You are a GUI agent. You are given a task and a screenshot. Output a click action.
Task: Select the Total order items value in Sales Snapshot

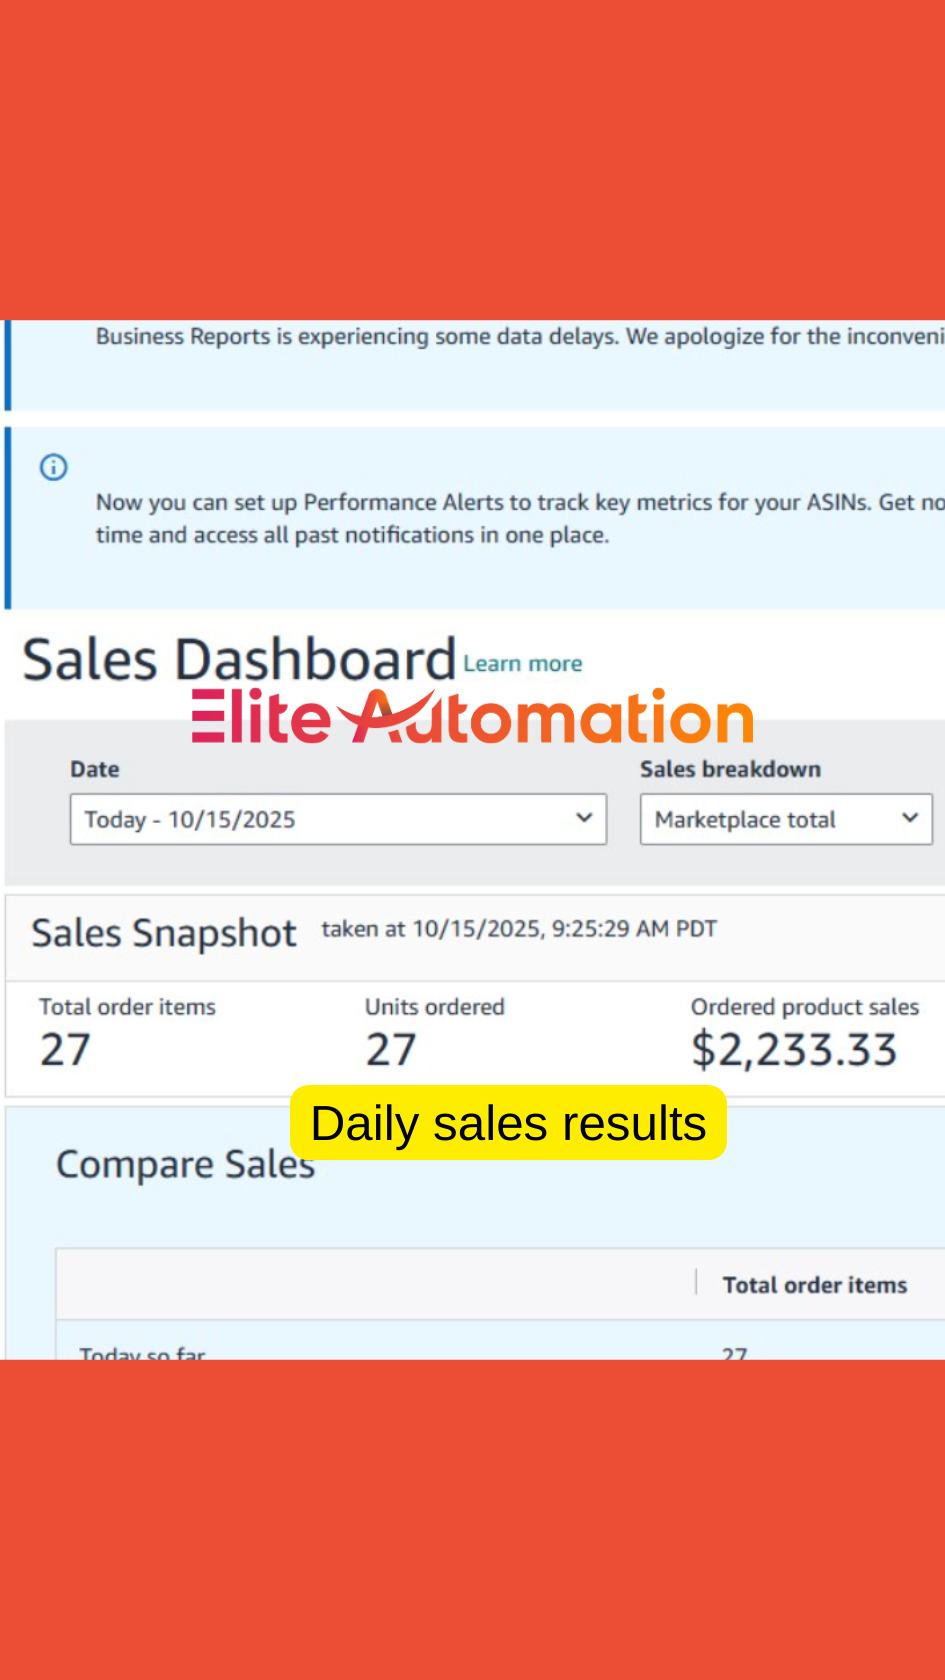point(66,1049)
